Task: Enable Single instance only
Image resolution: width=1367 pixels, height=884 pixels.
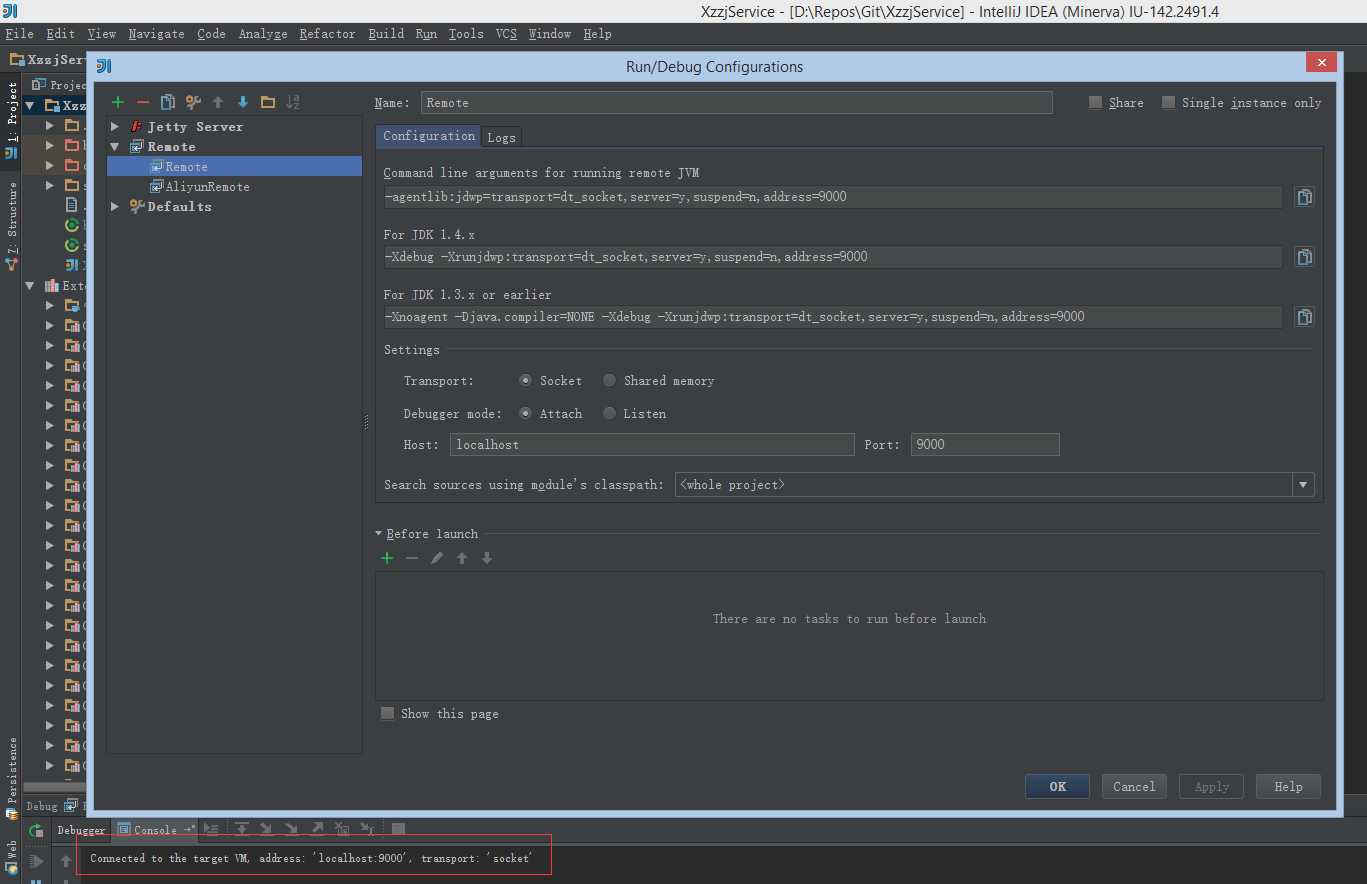Action: click(x=1168, y=102)
